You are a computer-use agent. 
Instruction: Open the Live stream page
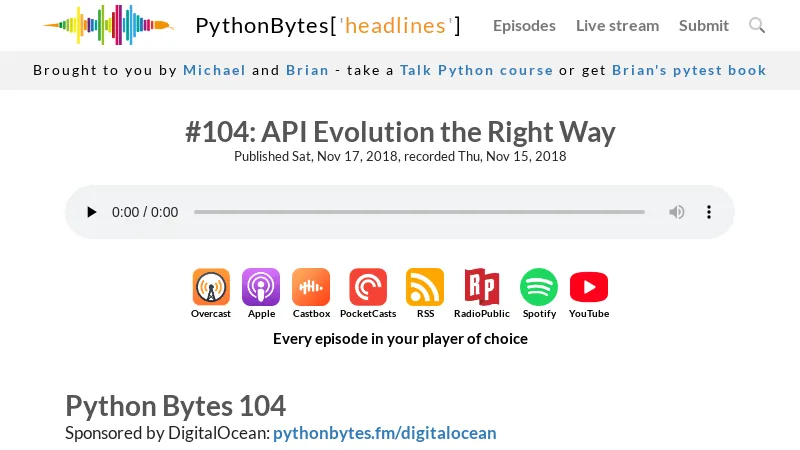(x=617, y=25)
